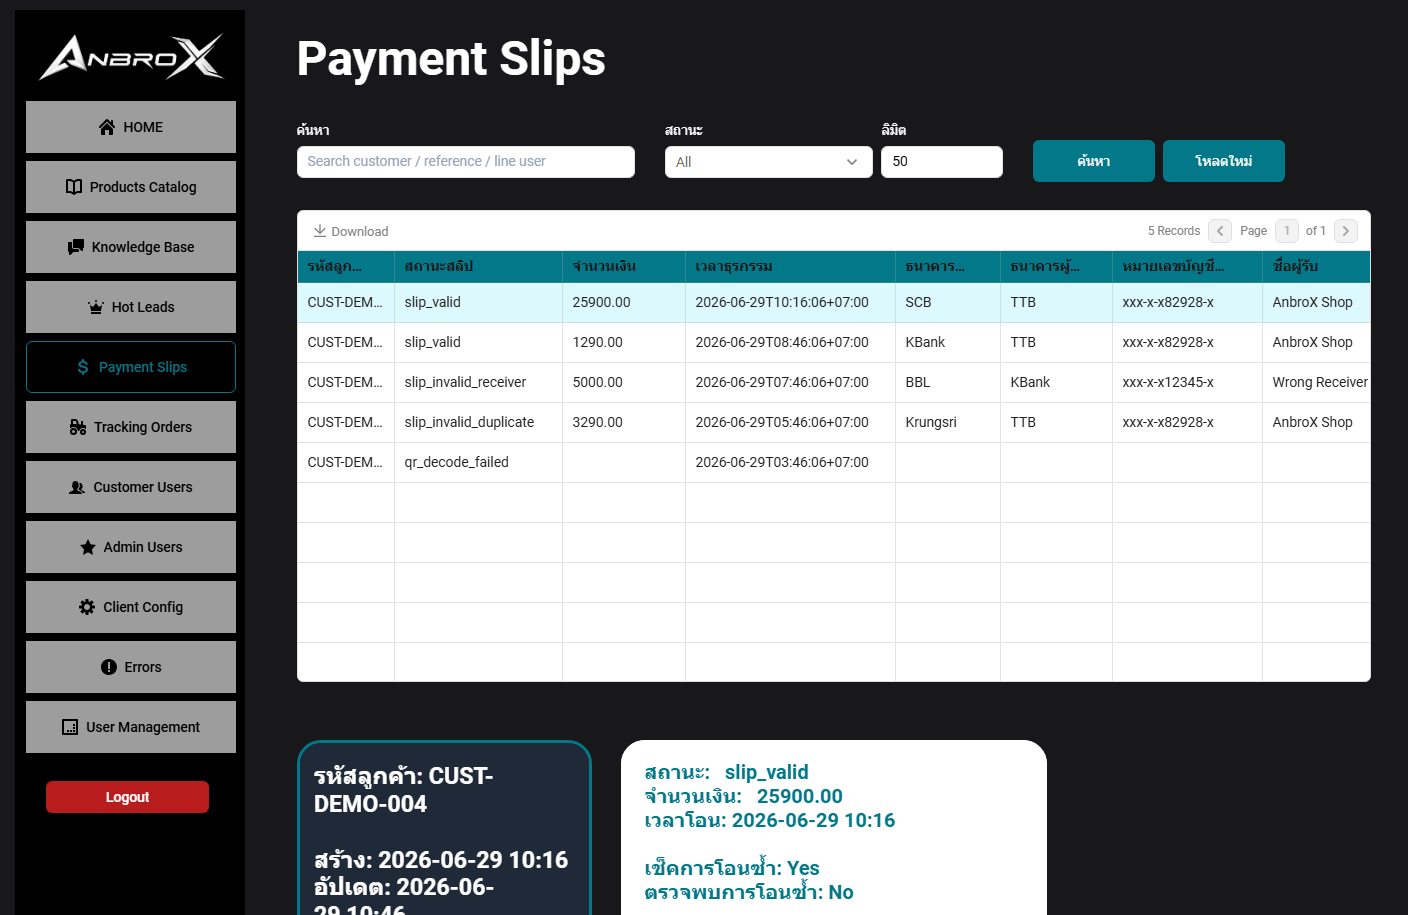Viewport: 1408px width, 915px height.
Task: Click the page number box
Action: click(1287, 231)
